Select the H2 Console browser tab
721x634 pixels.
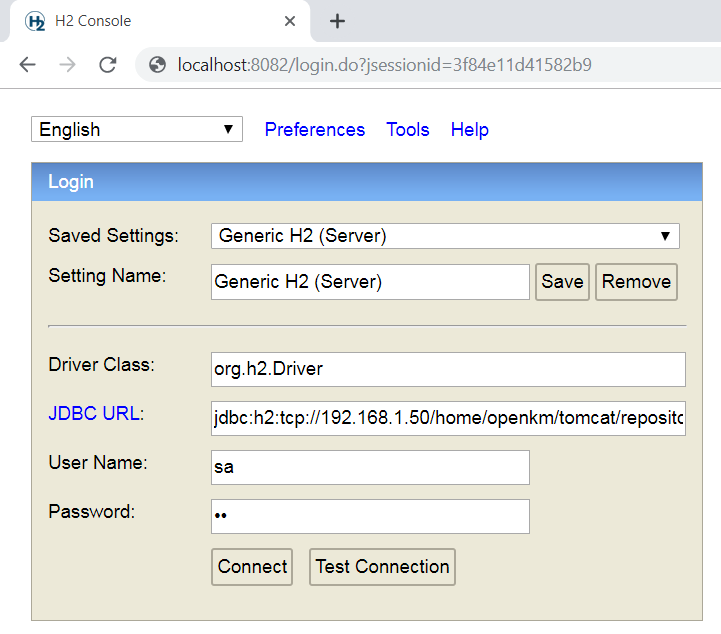point(150,21)
